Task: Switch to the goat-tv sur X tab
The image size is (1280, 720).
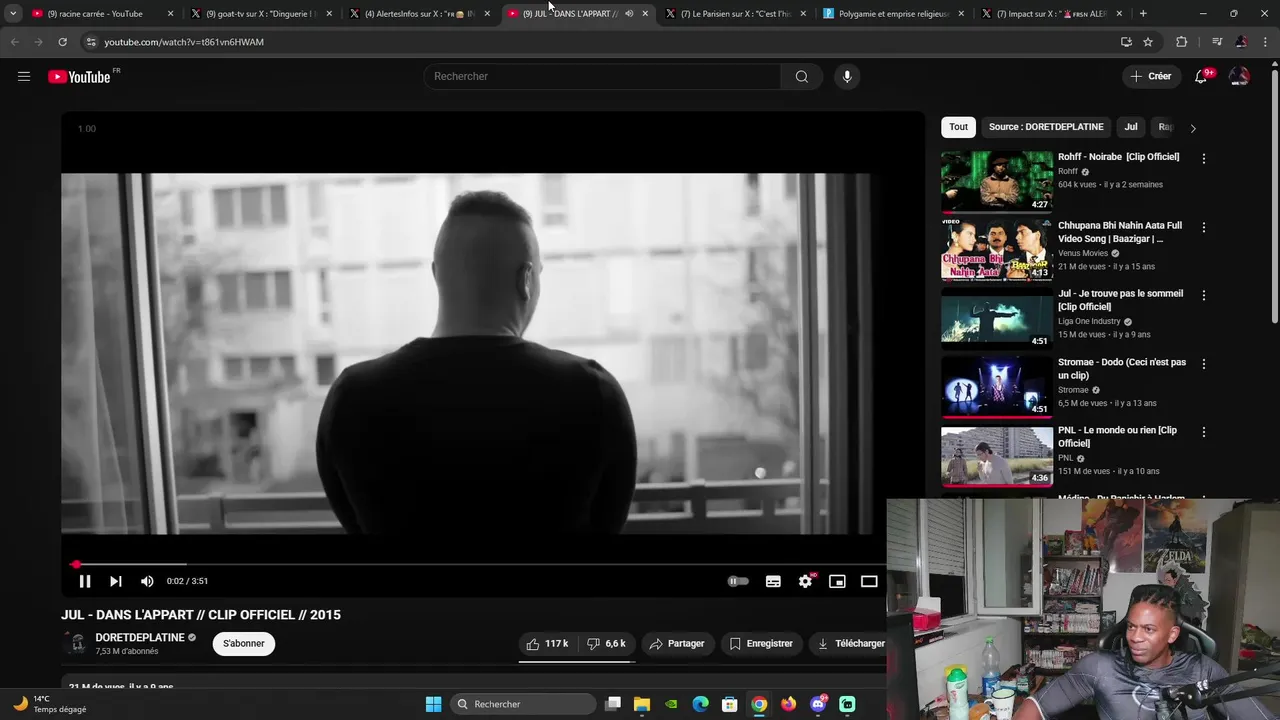Action: click(260, 14)
